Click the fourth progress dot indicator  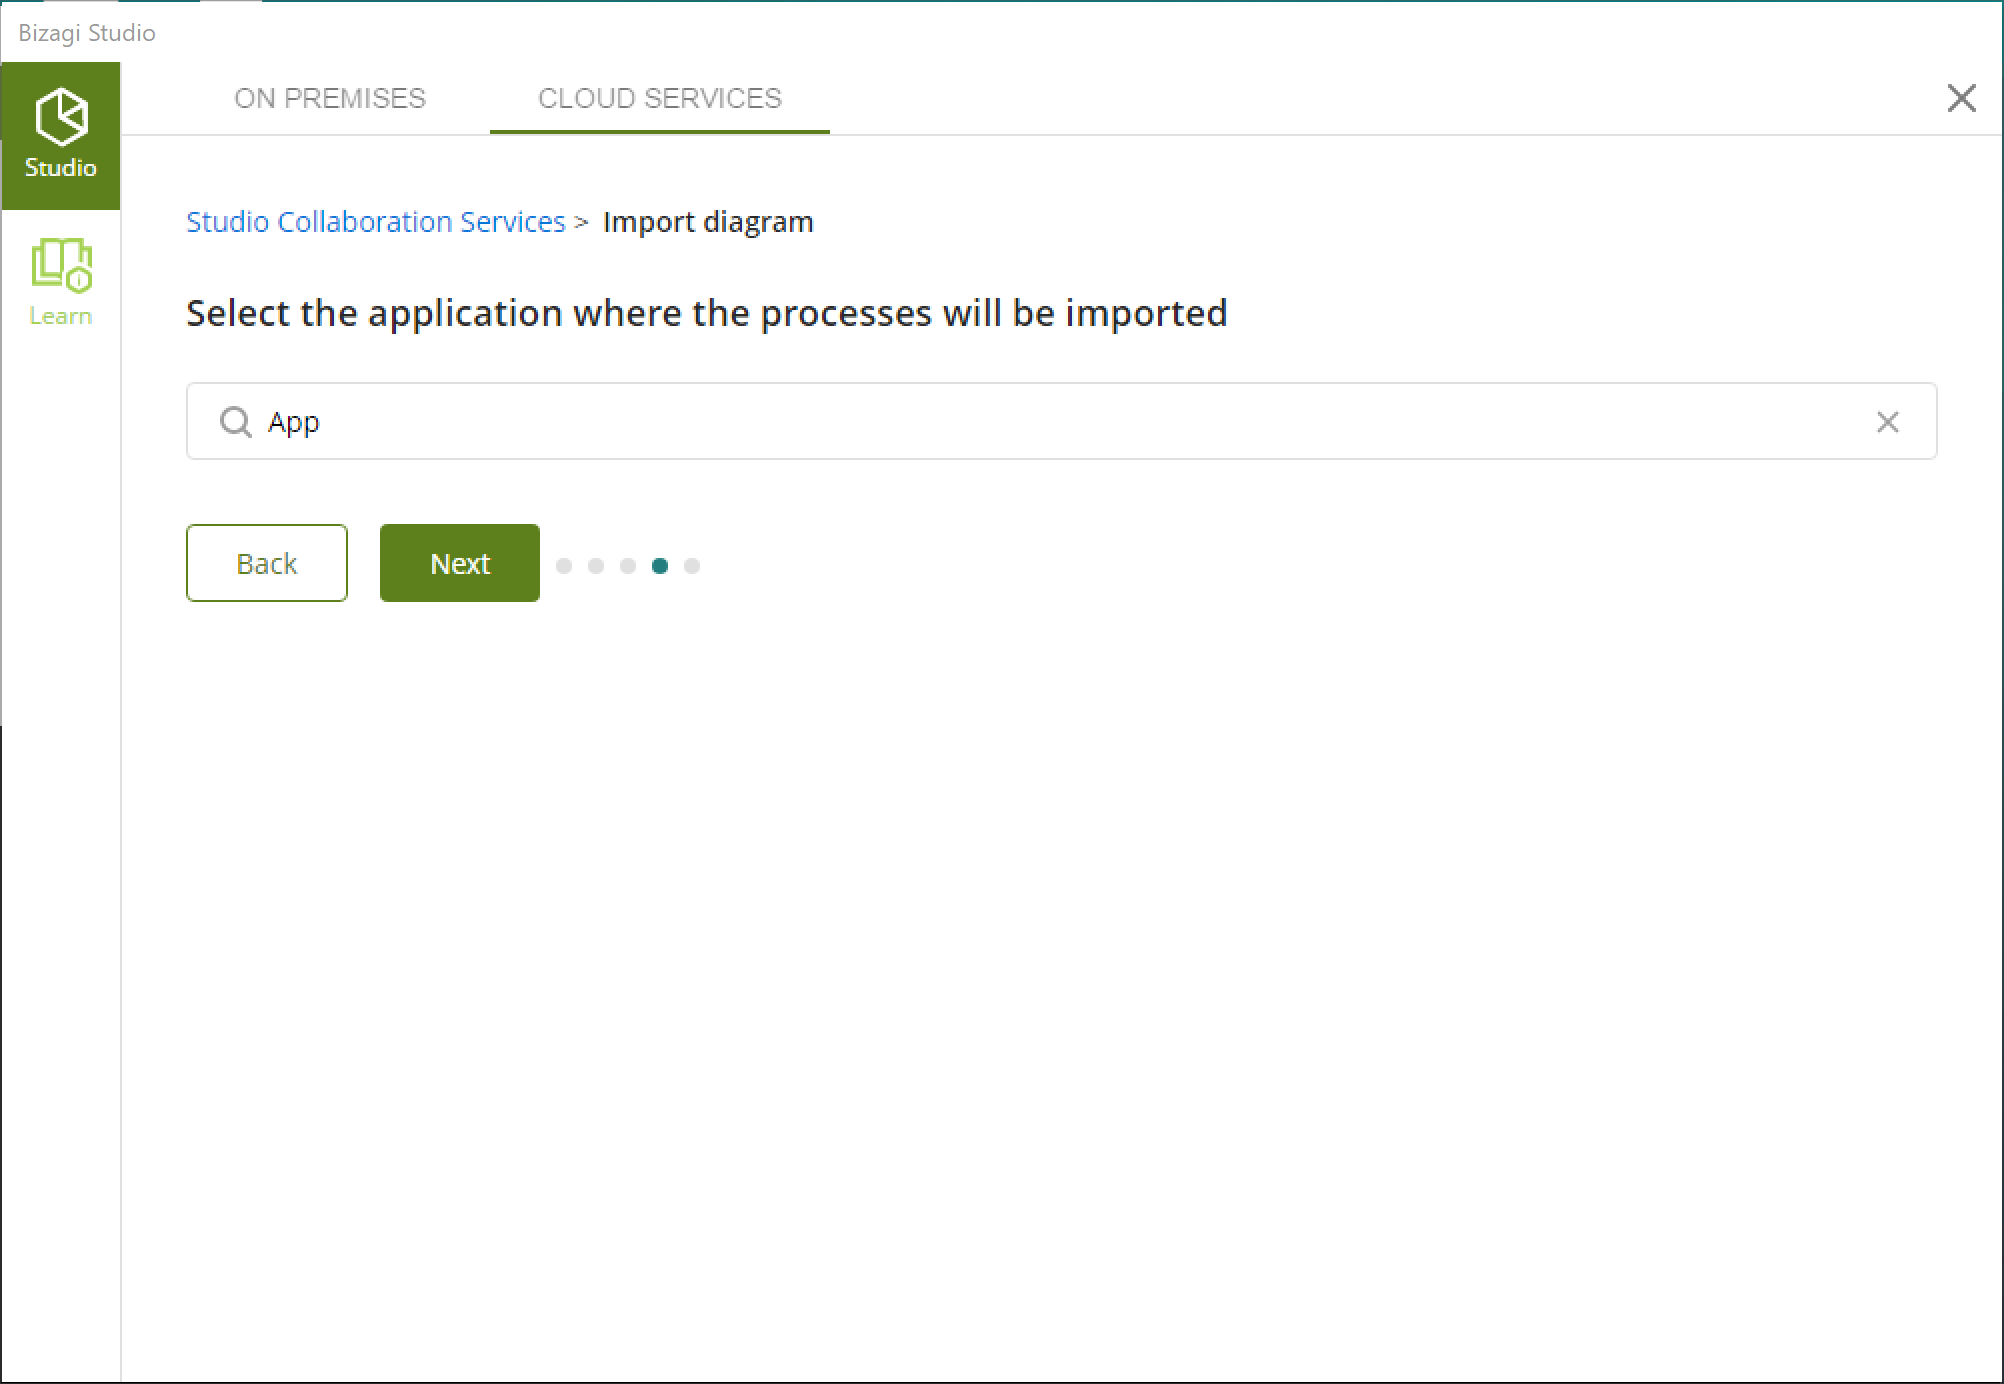(662, 565)
